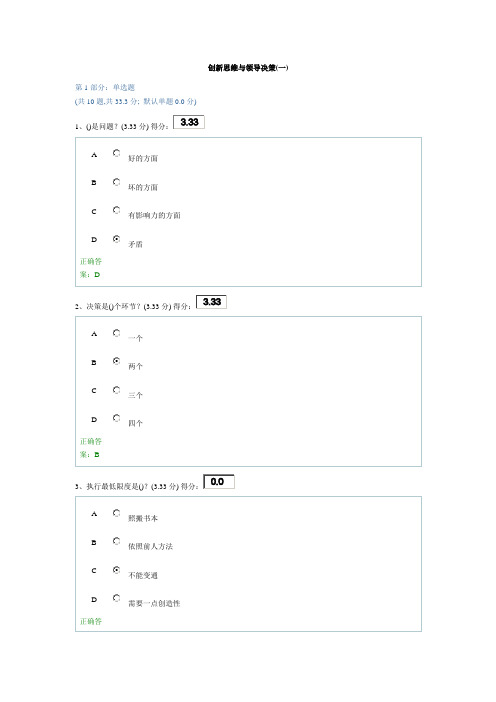This screenshot has width=496, height=702.
Task: Click the question 2 score box 3.33
Action: click(211, 302)
